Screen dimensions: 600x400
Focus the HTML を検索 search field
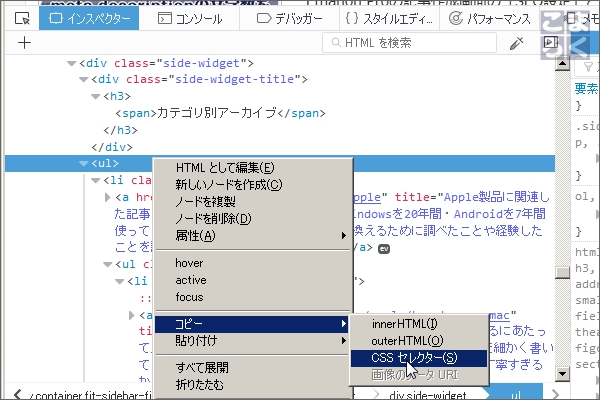[409, 42]
